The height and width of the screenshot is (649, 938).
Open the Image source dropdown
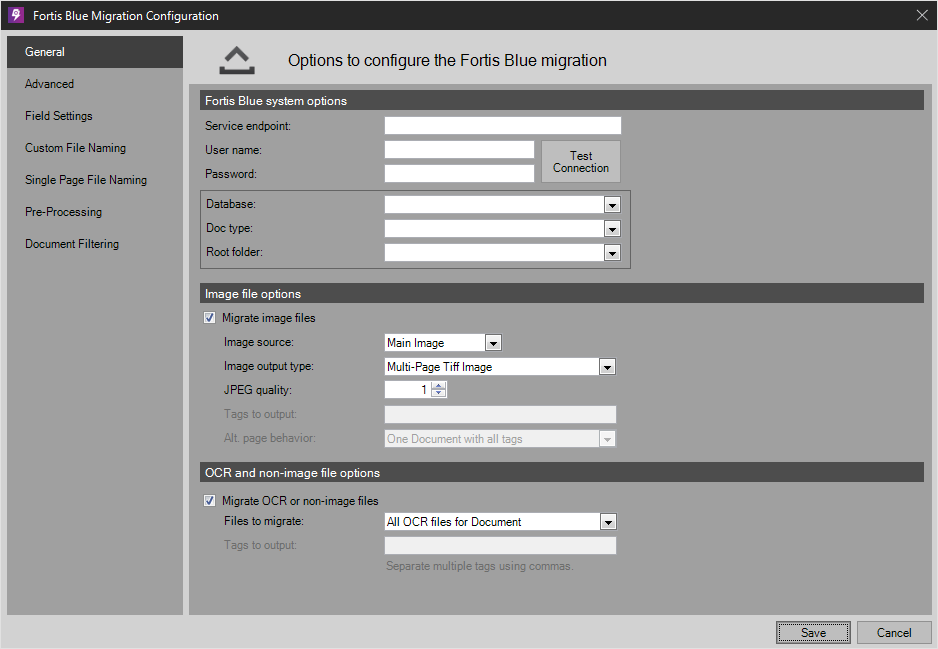click(493, 343)
